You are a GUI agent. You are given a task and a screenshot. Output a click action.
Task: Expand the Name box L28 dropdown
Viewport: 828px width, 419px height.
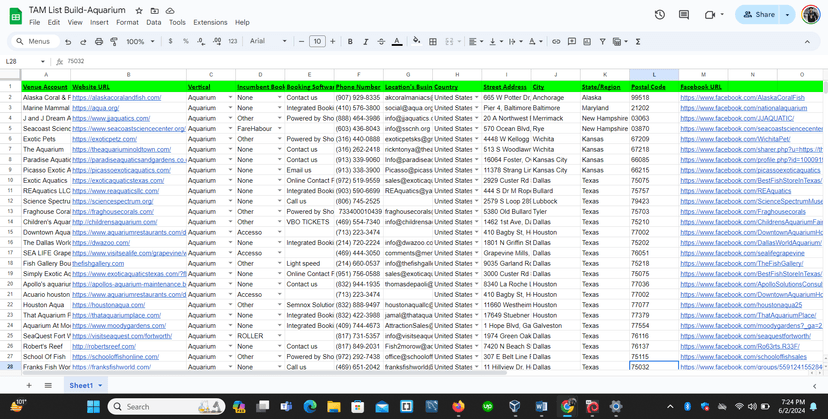[x=43, y=62]
